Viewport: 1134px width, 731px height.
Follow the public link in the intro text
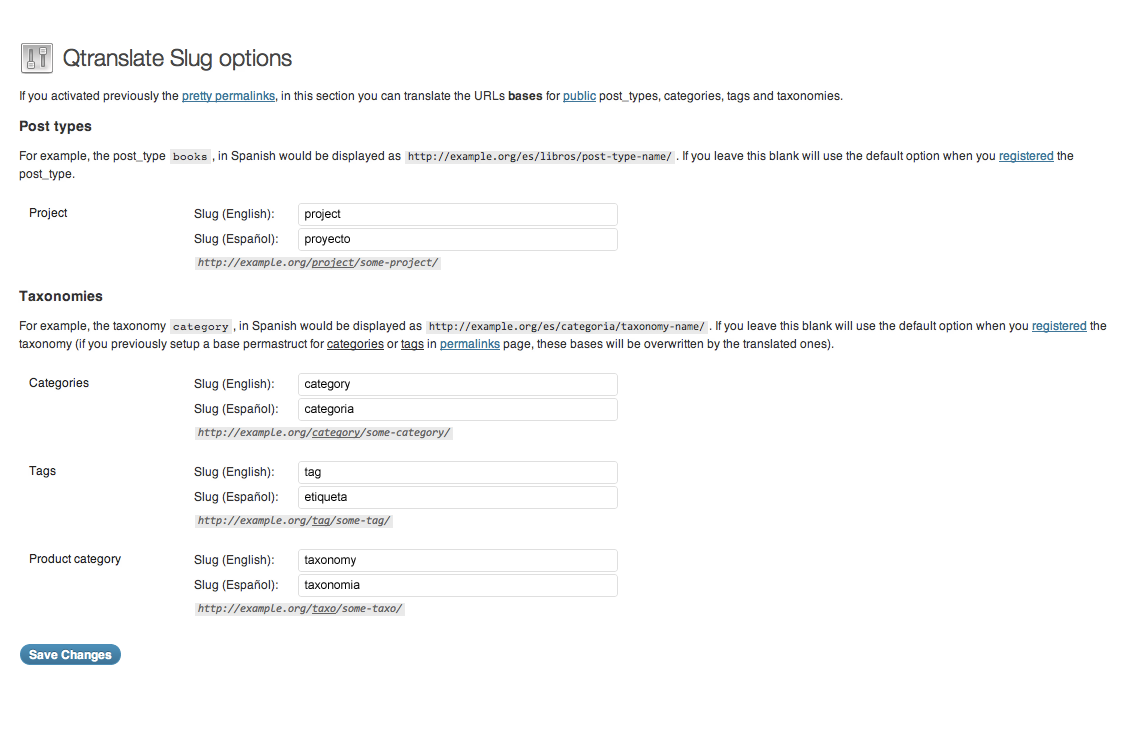[579, 96]
